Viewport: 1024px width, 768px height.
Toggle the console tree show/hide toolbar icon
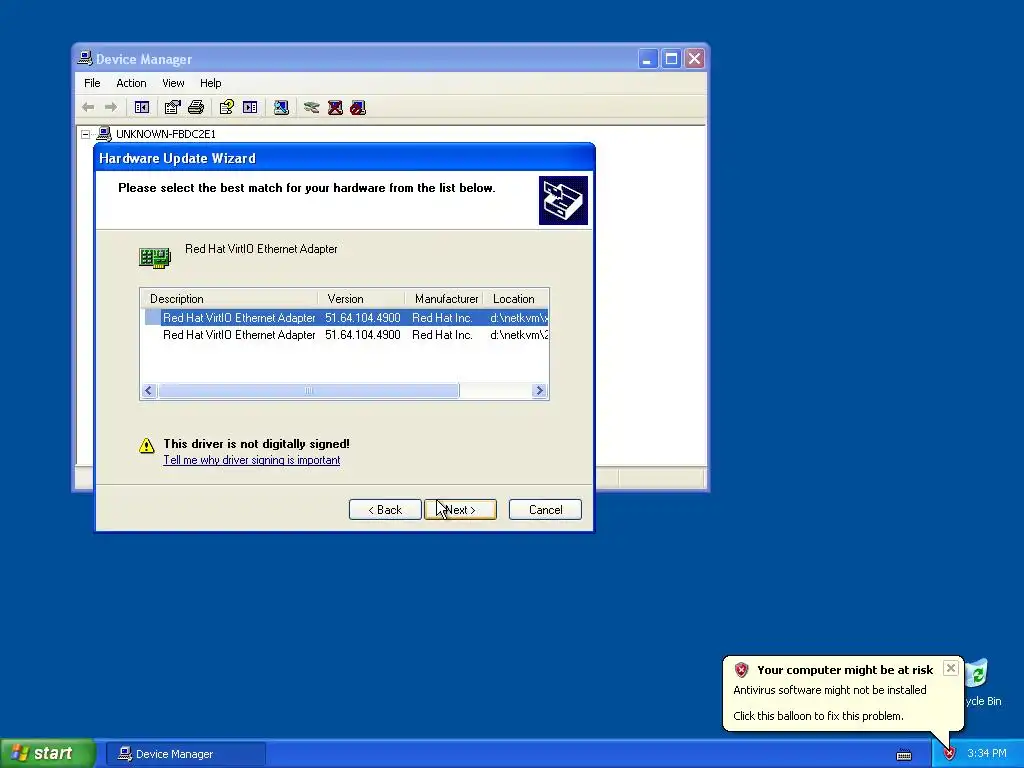point(142,107)
